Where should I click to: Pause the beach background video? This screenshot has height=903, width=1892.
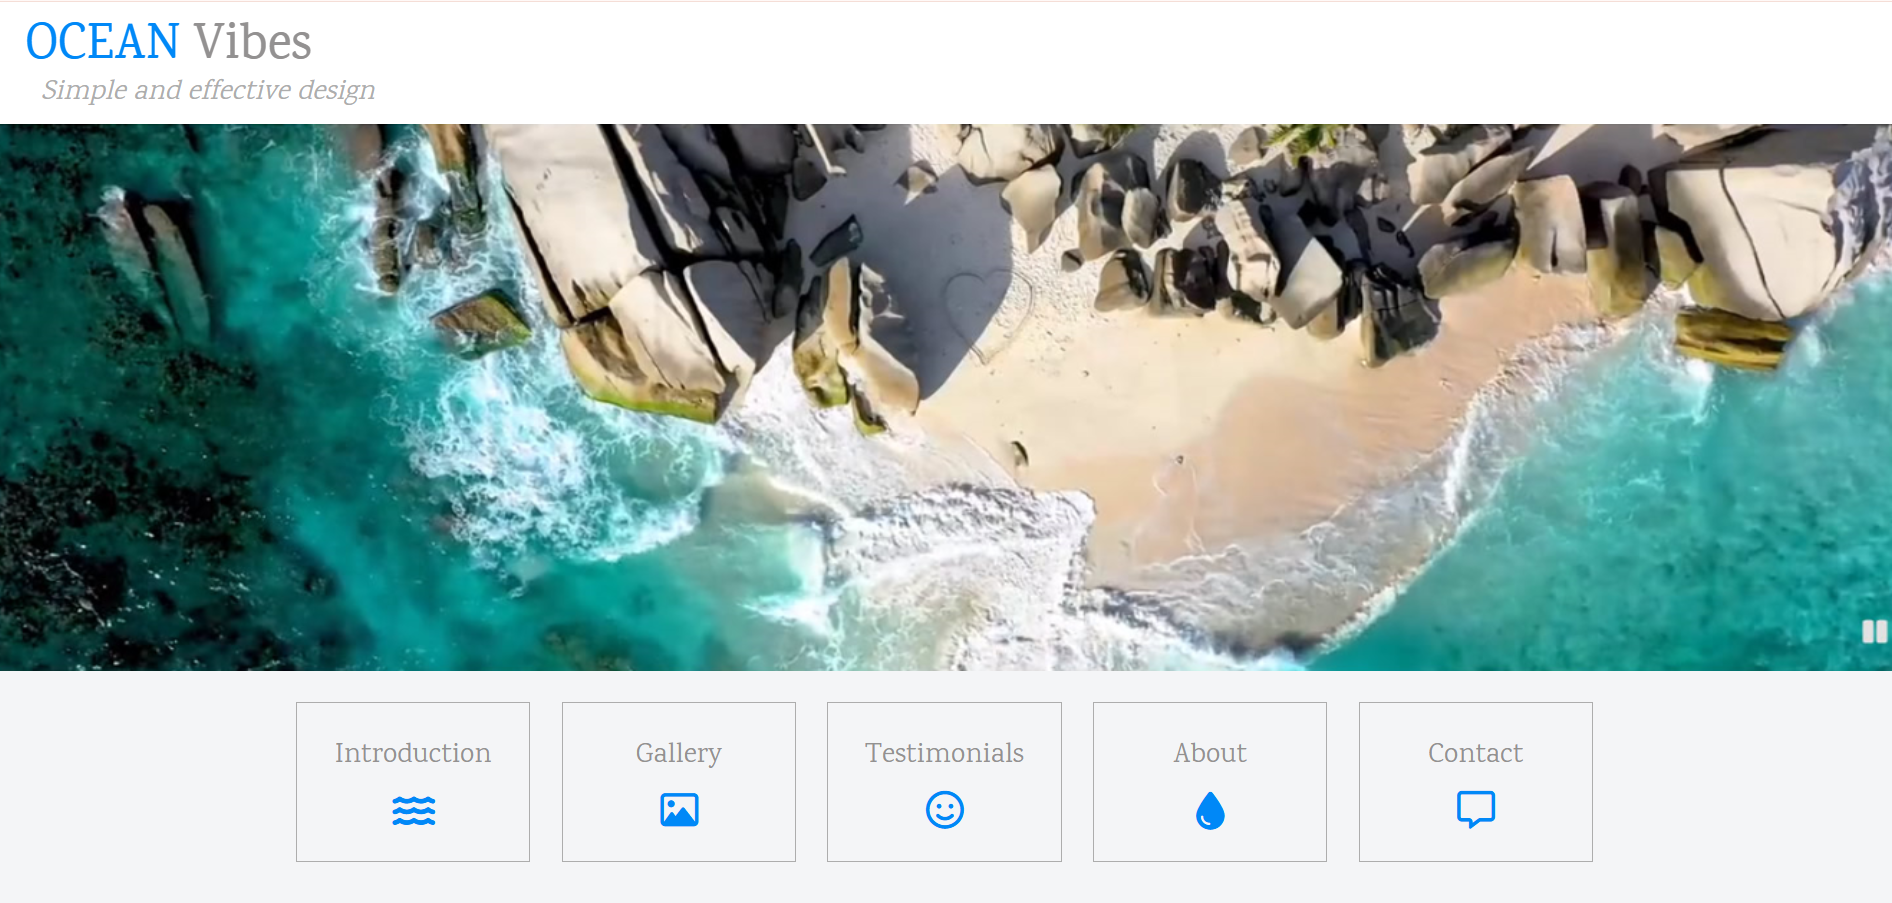(x=1874, y=631)
